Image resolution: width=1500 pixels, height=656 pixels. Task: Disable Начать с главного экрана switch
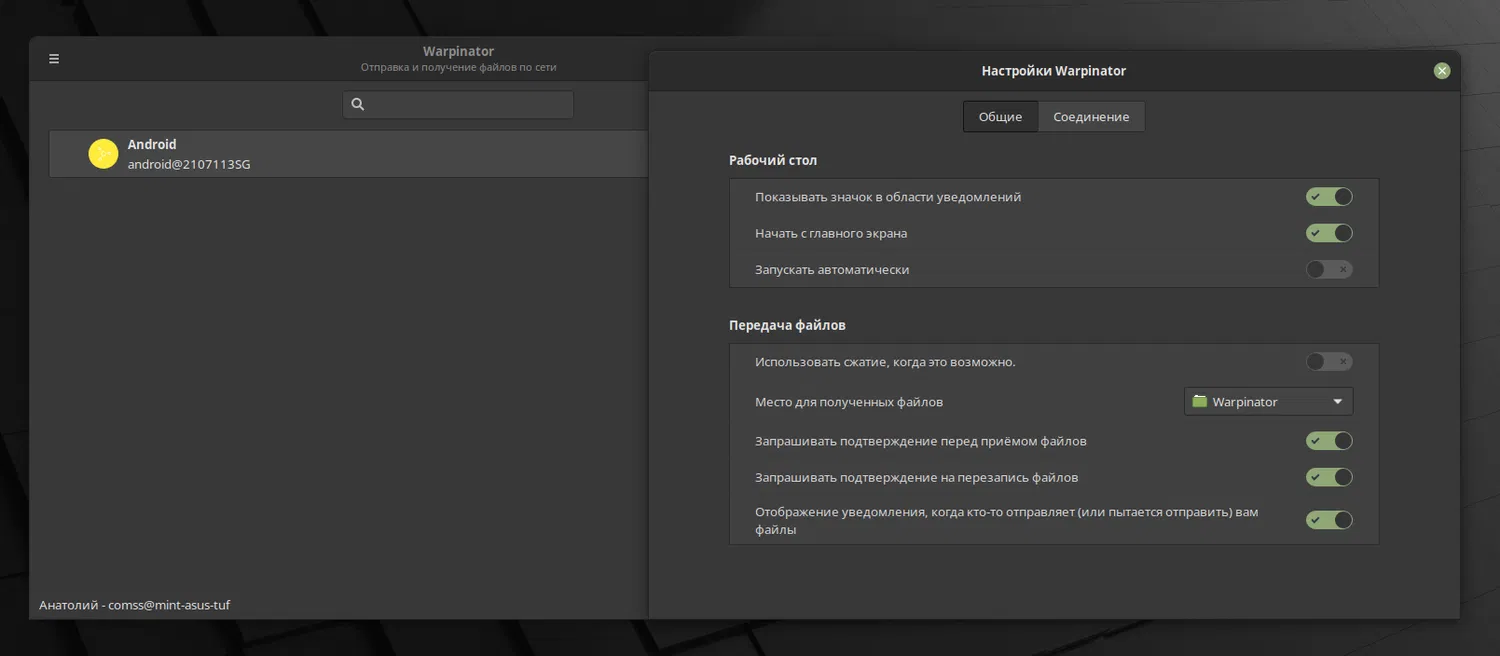coord(1329,233)
